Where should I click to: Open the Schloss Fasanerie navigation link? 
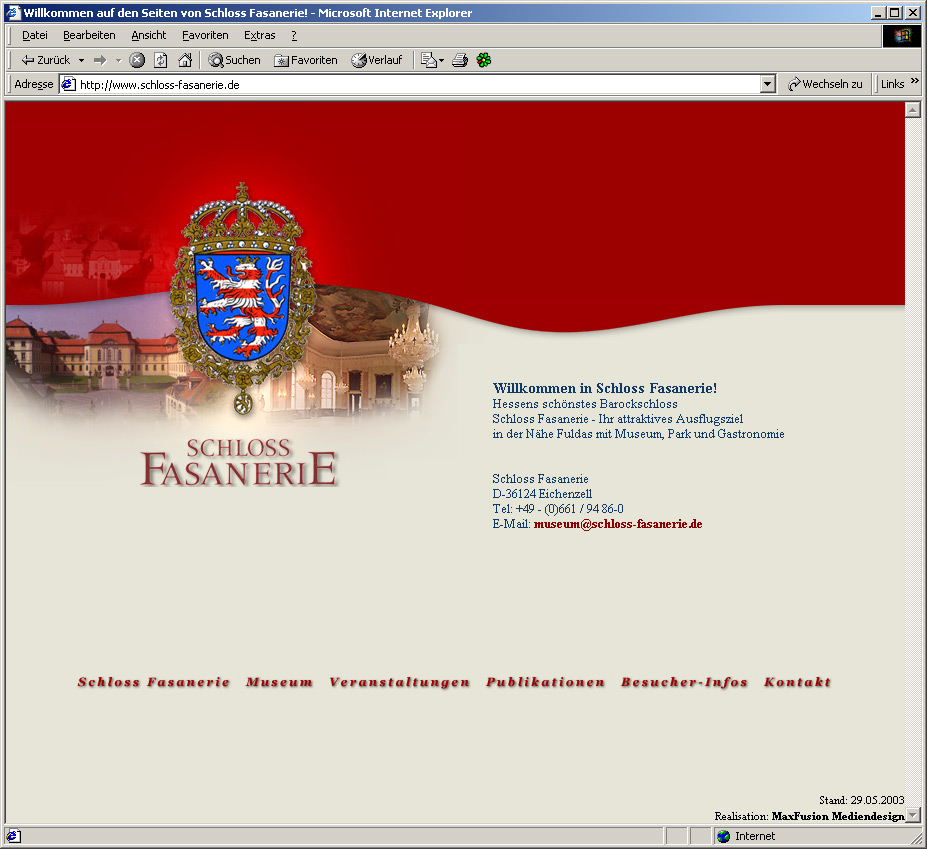point(154,682)
